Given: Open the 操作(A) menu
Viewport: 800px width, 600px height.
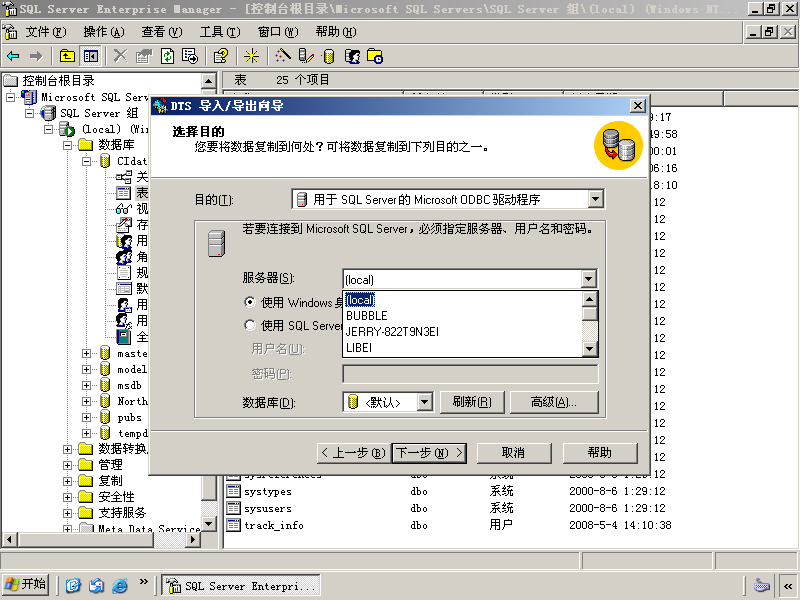Looking at the screenshot, I should [x=104, y=32].
